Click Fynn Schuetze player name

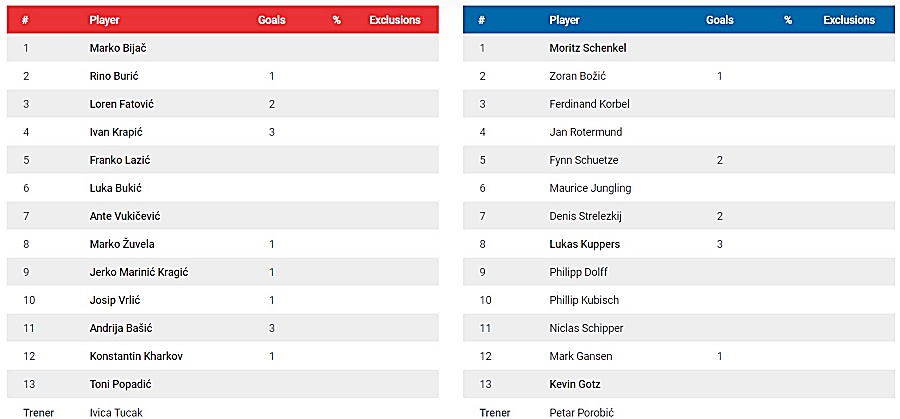tap(584, 160)
